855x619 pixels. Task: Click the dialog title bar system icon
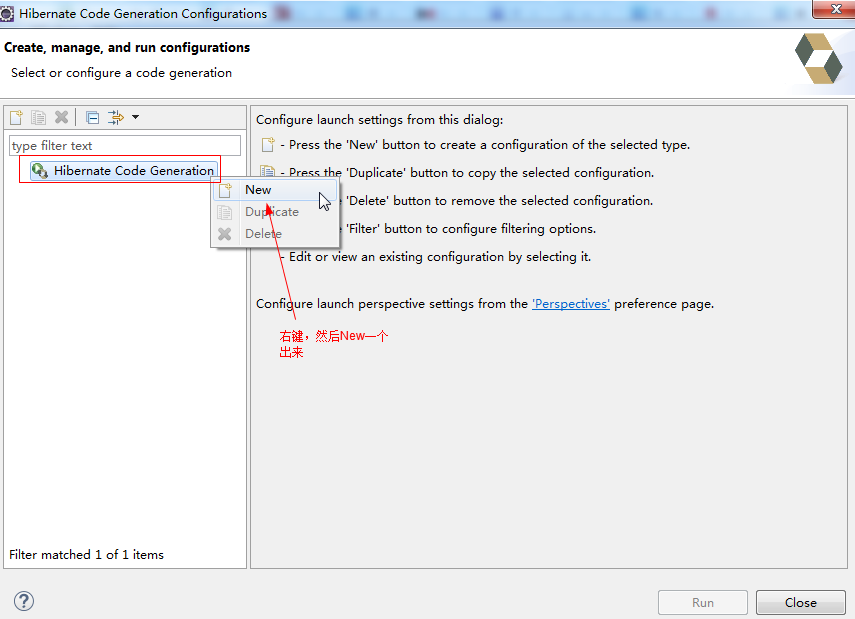[x=7, y=14]
